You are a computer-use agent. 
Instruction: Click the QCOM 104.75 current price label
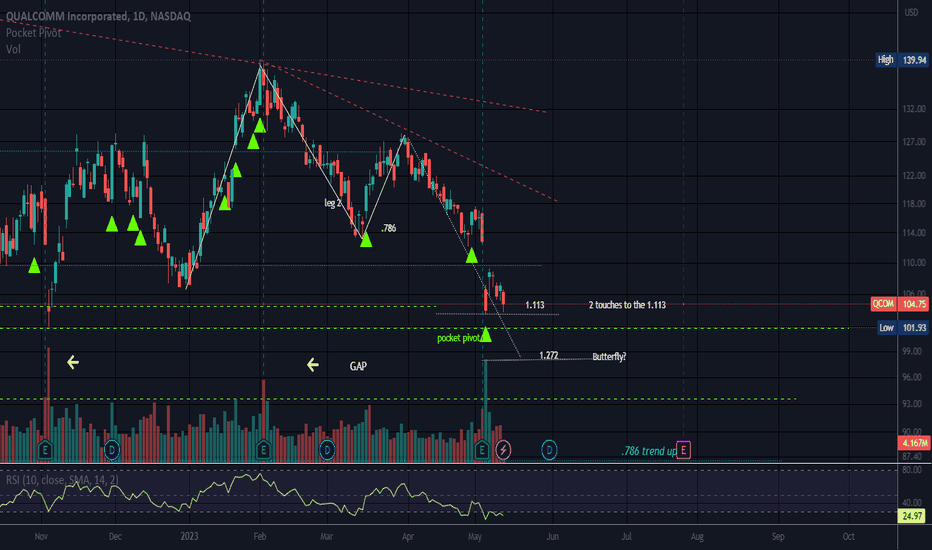[899, 304]
